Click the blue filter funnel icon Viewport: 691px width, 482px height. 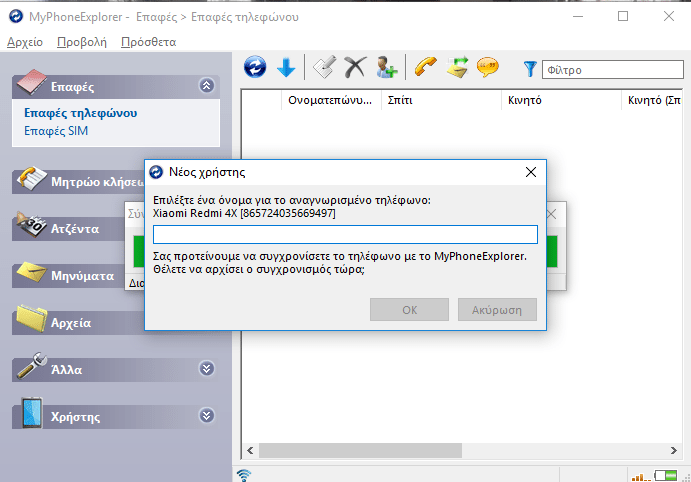click(530, 69)
